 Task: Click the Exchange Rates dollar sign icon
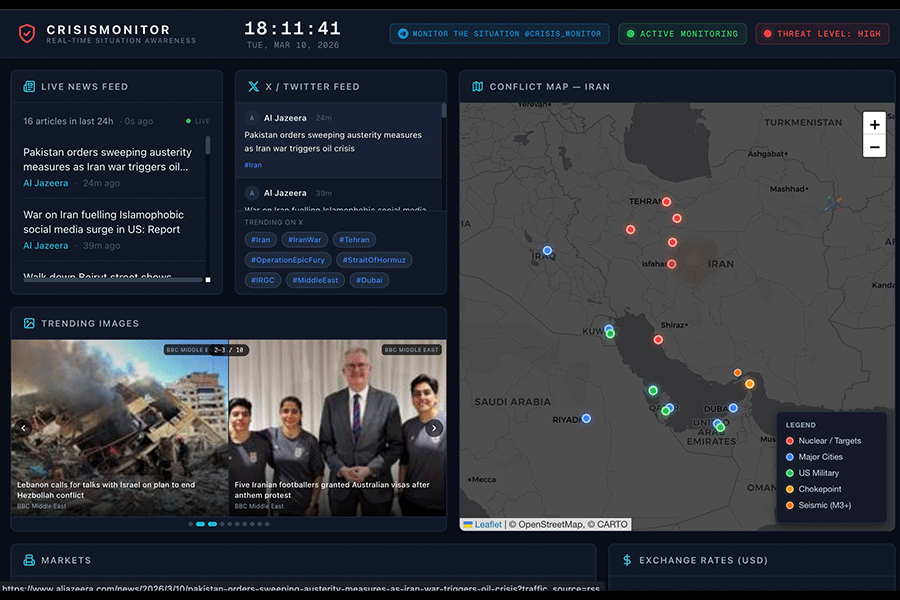coord(627,561)
